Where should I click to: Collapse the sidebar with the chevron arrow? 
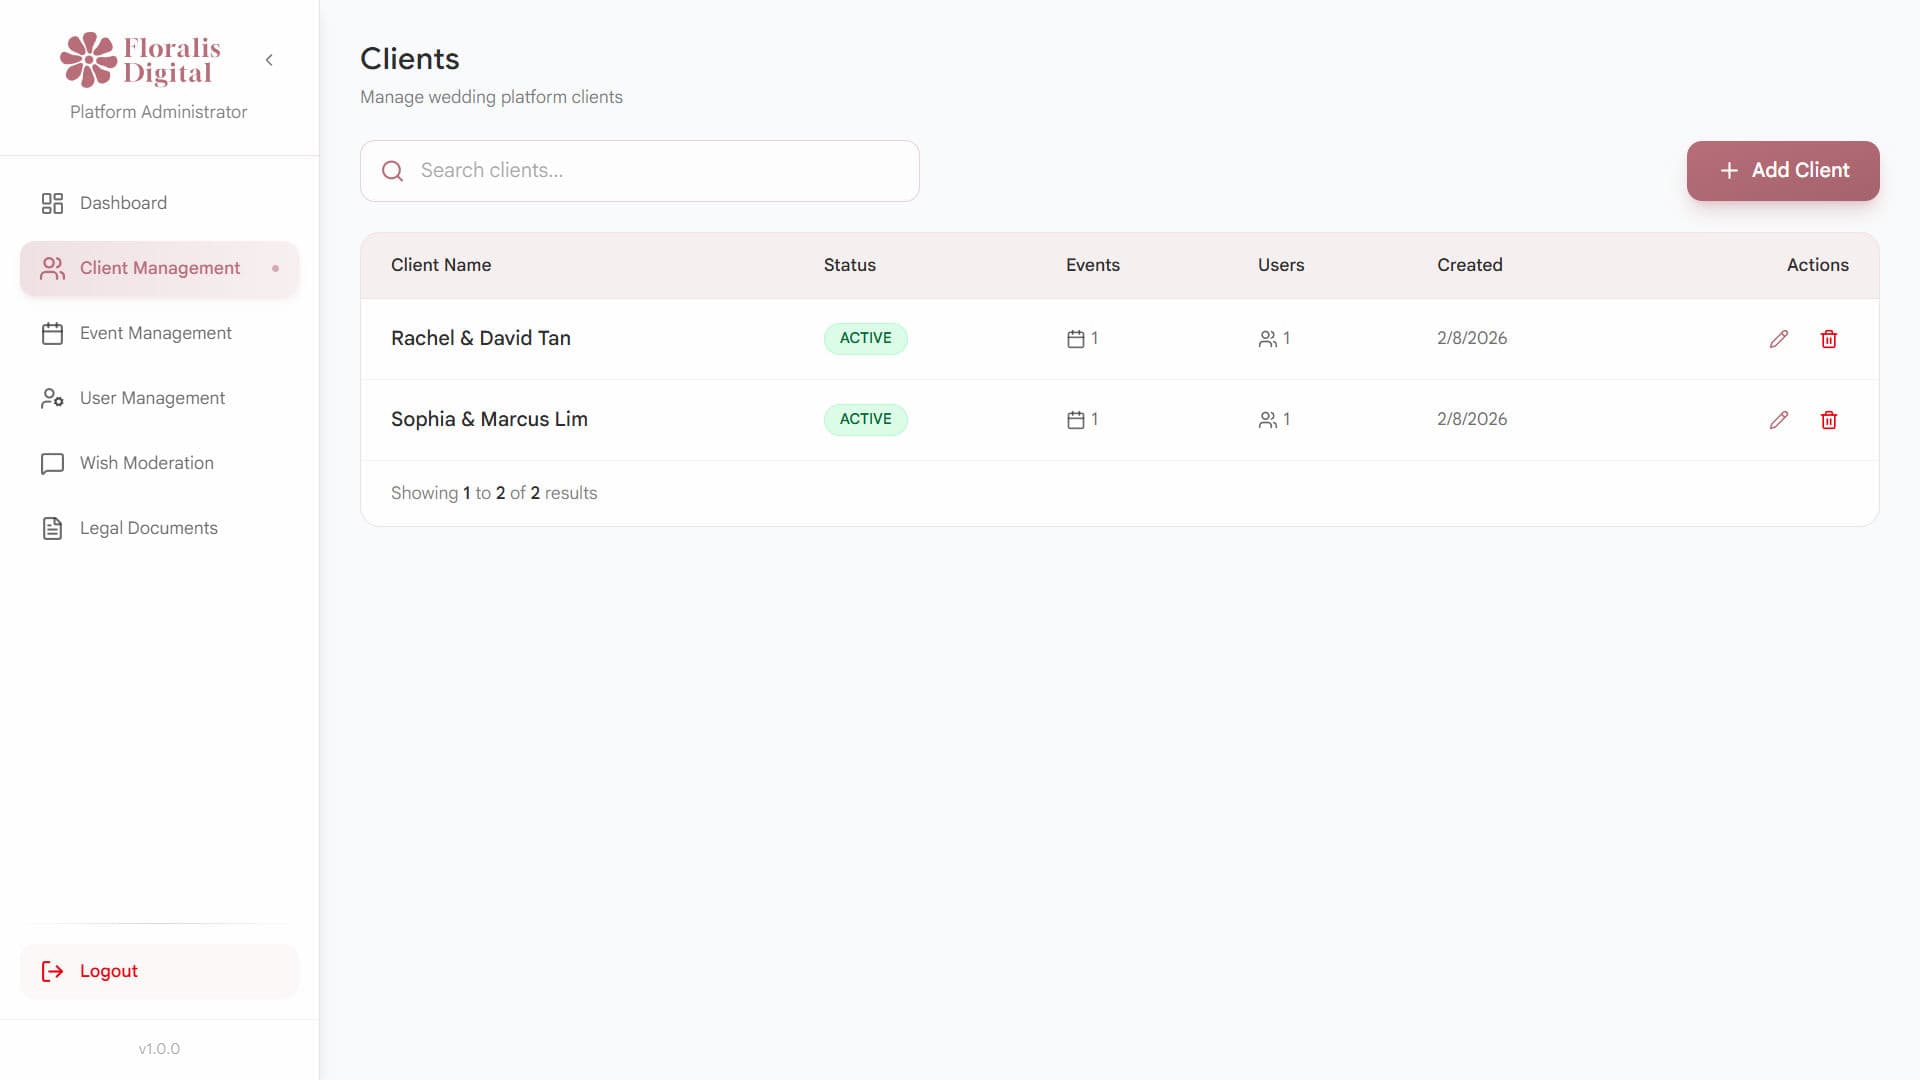click(269, 60)
